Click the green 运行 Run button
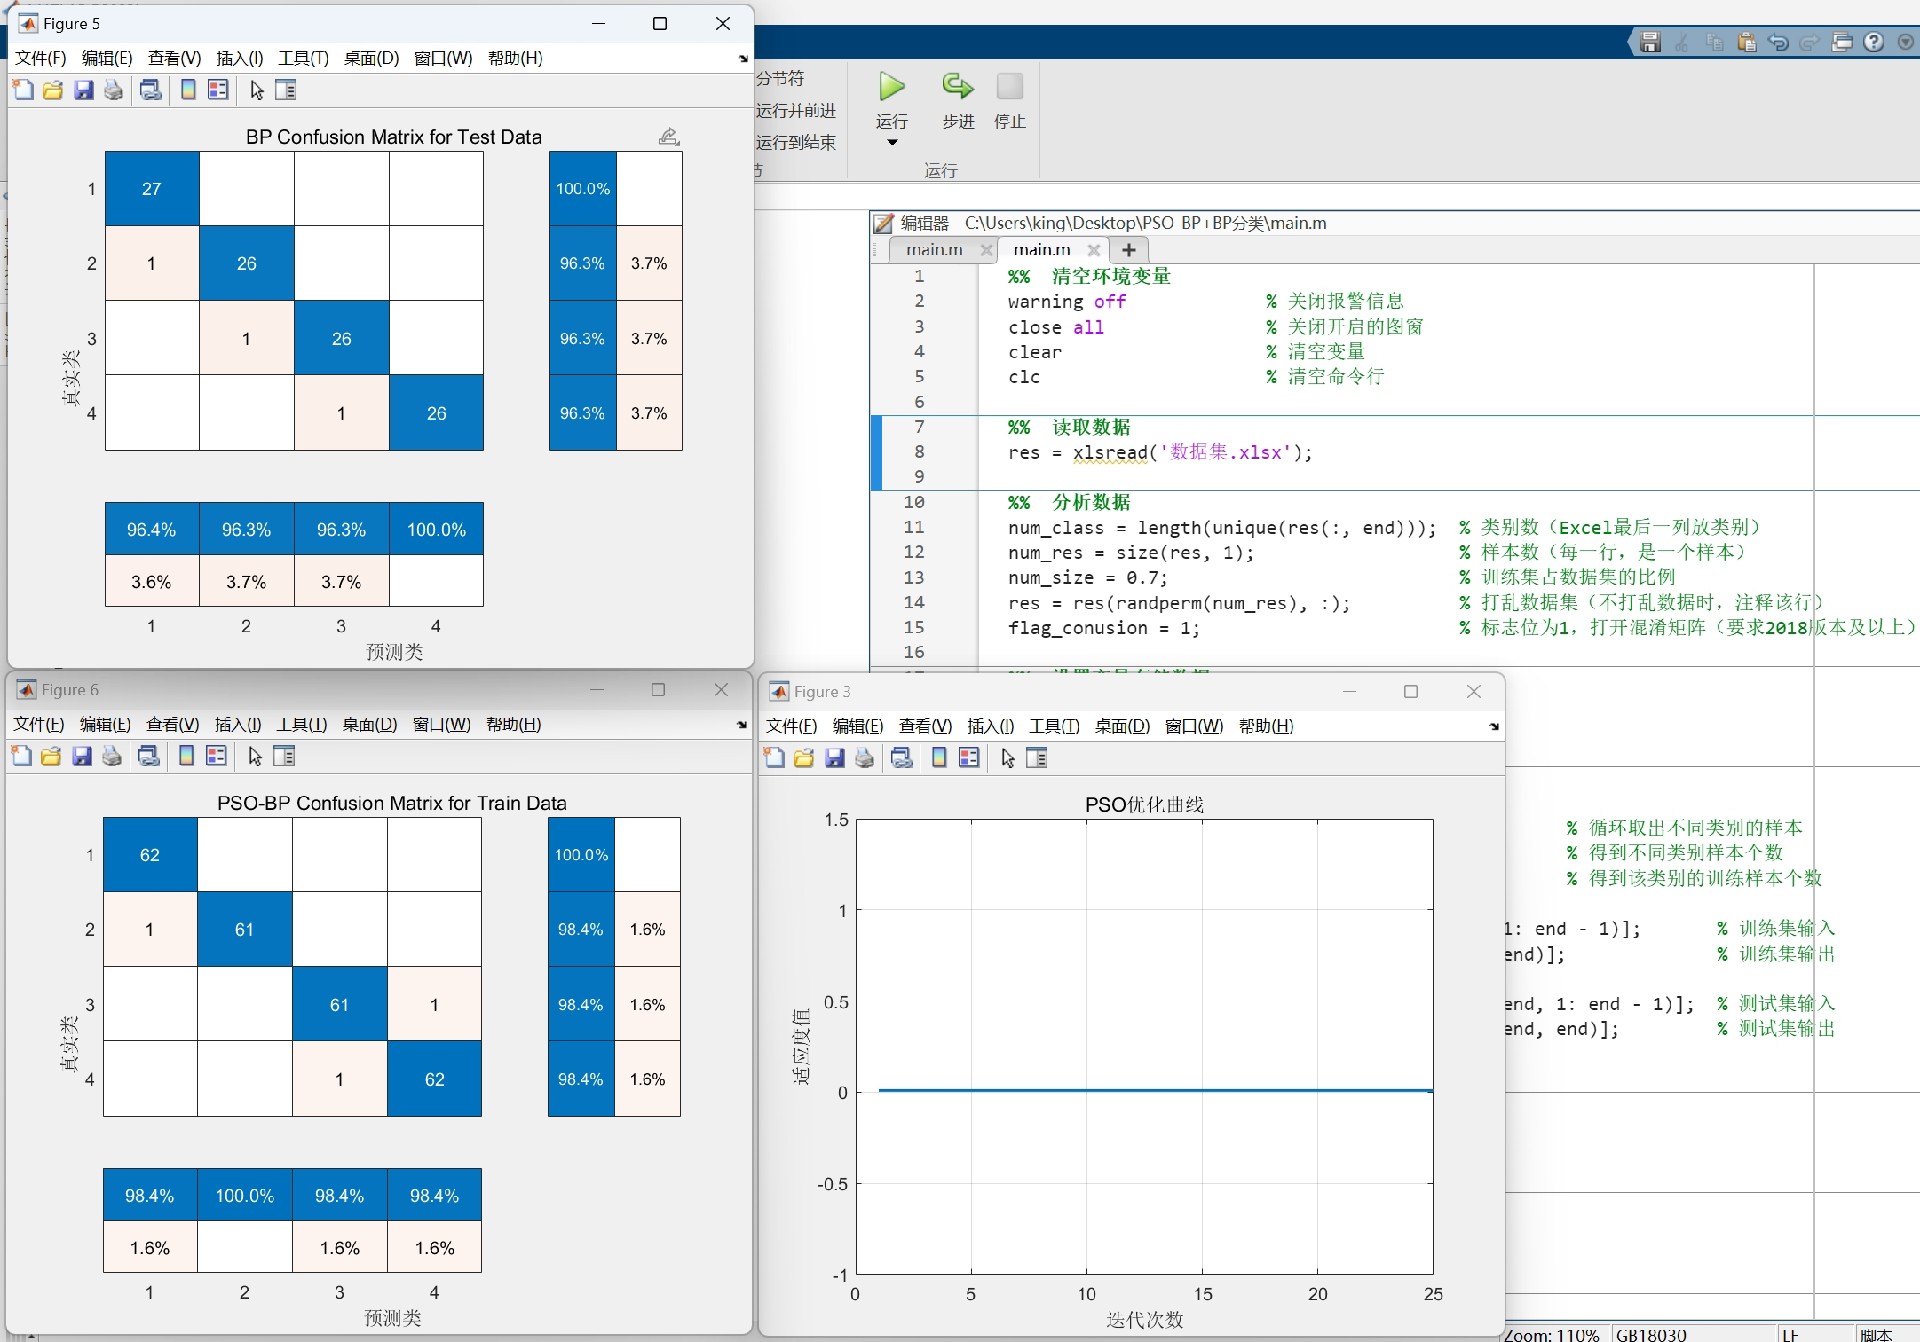The height and width of the screenshot is (1342, 1920). pos(892,88)
